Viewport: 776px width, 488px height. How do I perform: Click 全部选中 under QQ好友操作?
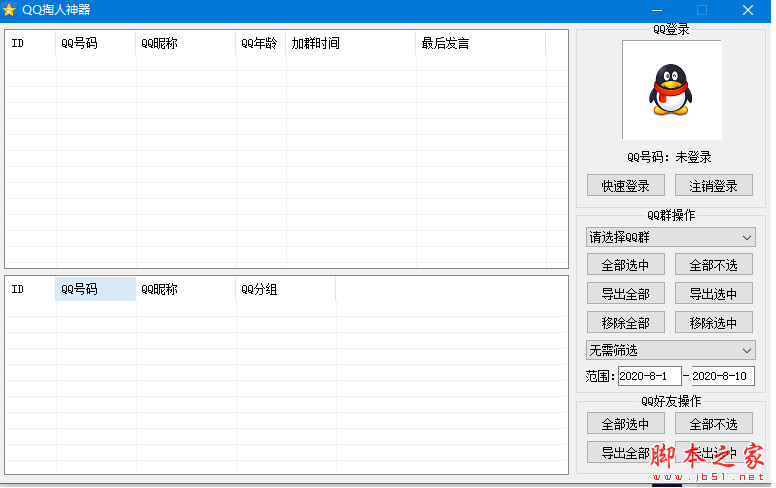[x=625, y=423]
